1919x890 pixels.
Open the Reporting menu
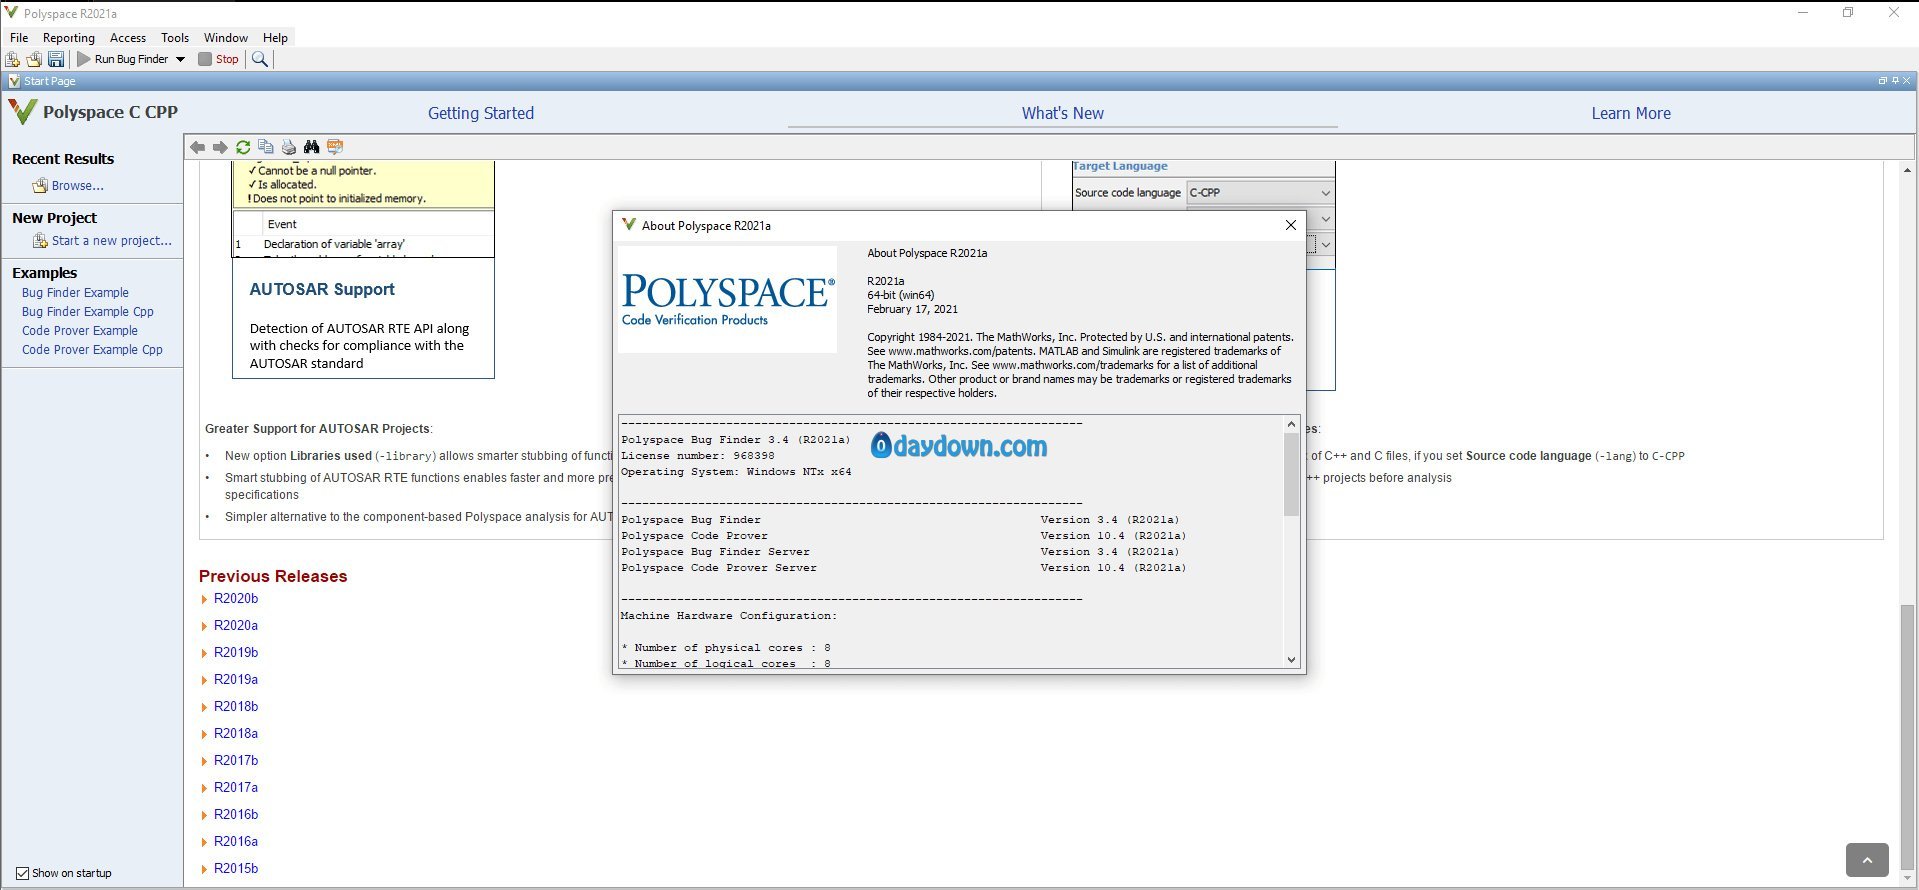pyautogui.click(x=69, y=38)
